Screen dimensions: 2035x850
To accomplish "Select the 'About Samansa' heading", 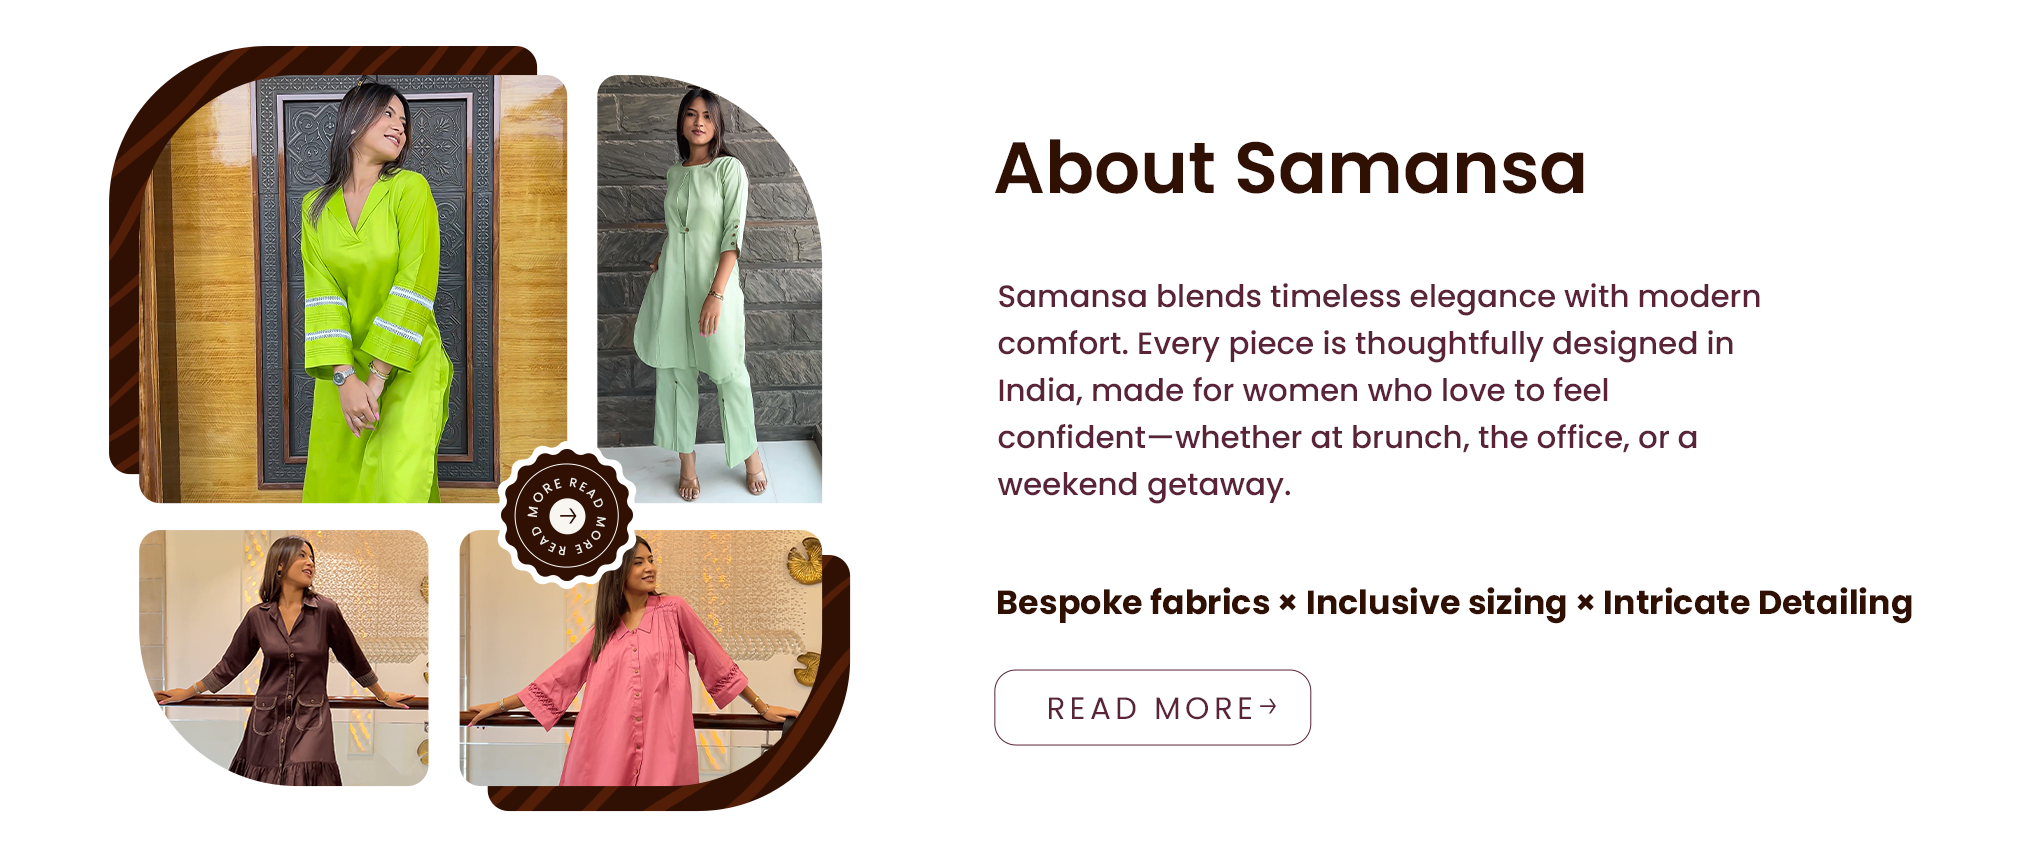I will click(x=1290, y=168).
